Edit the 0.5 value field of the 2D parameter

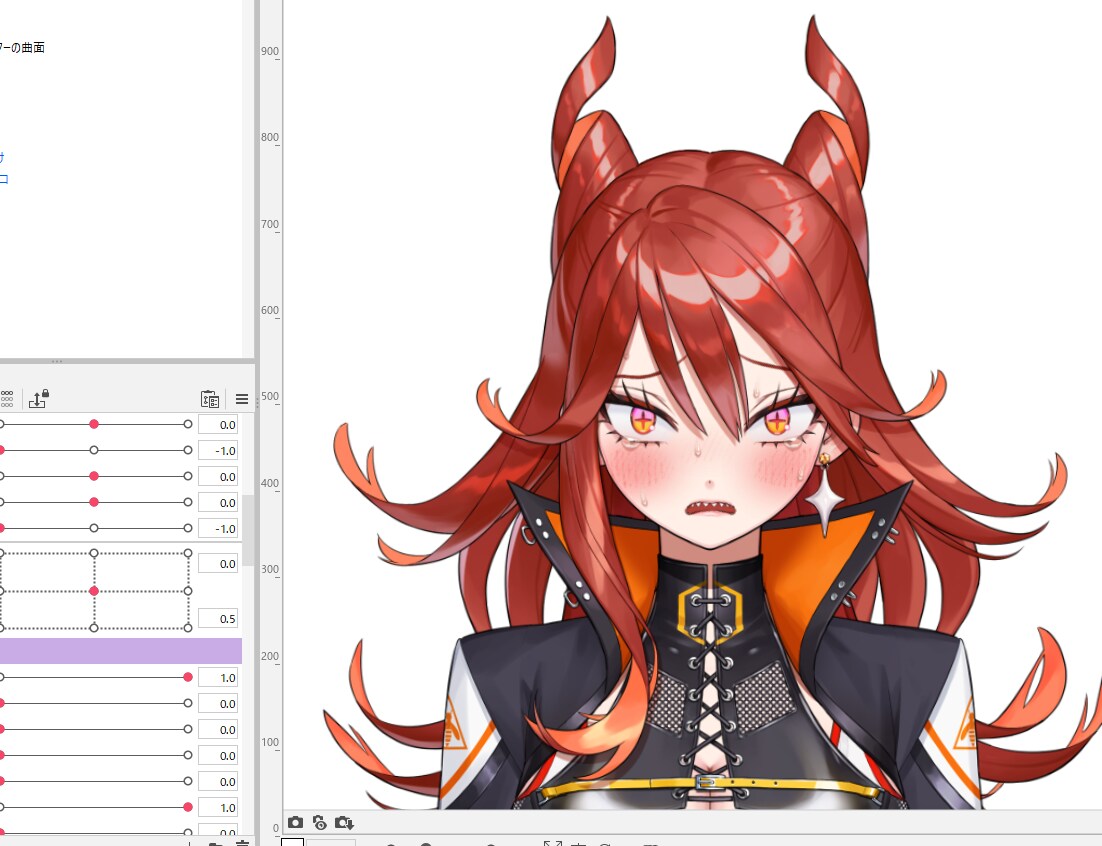click(219, 618)
